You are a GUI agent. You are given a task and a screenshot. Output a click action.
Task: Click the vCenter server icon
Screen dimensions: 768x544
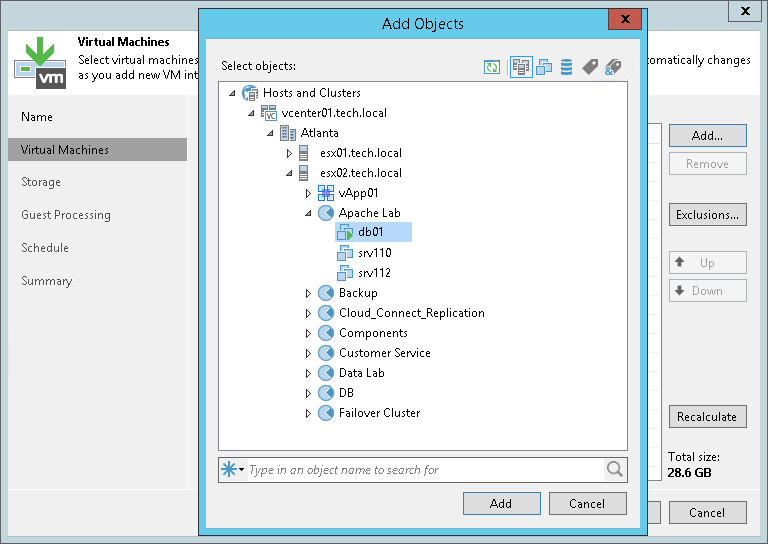click(269, 113)
